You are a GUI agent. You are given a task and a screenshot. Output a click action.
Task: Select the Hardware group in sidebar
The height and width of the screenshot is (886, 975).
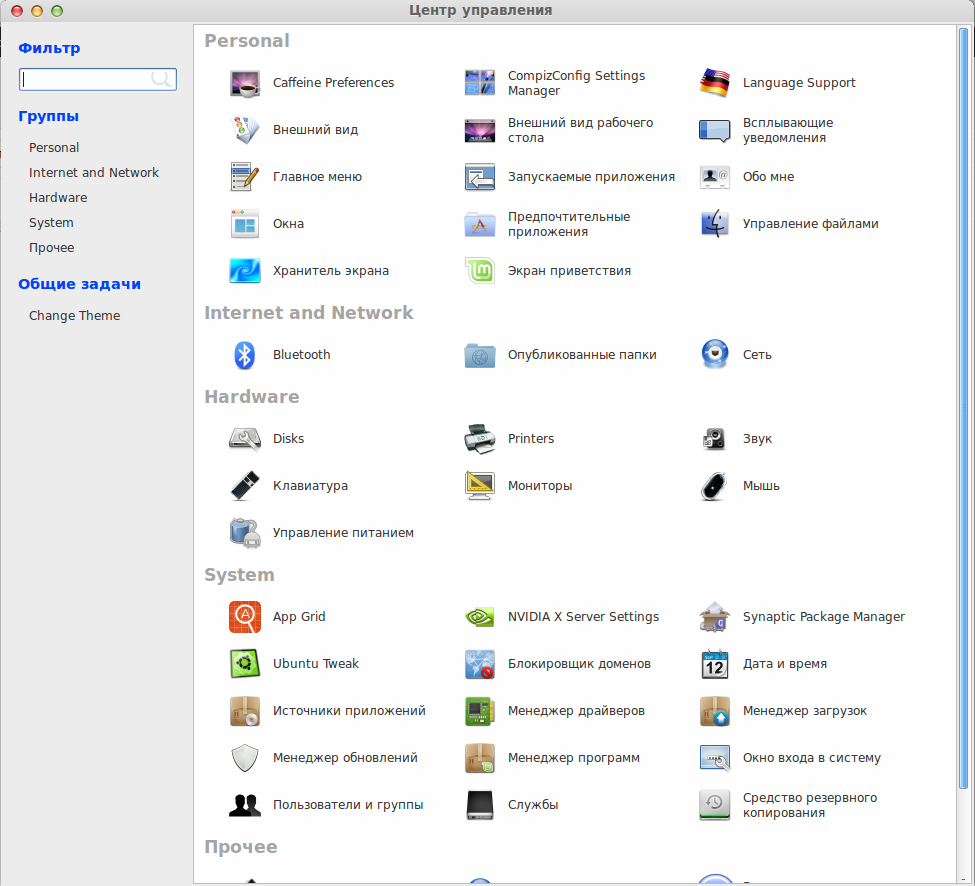(x=58, y=198)
